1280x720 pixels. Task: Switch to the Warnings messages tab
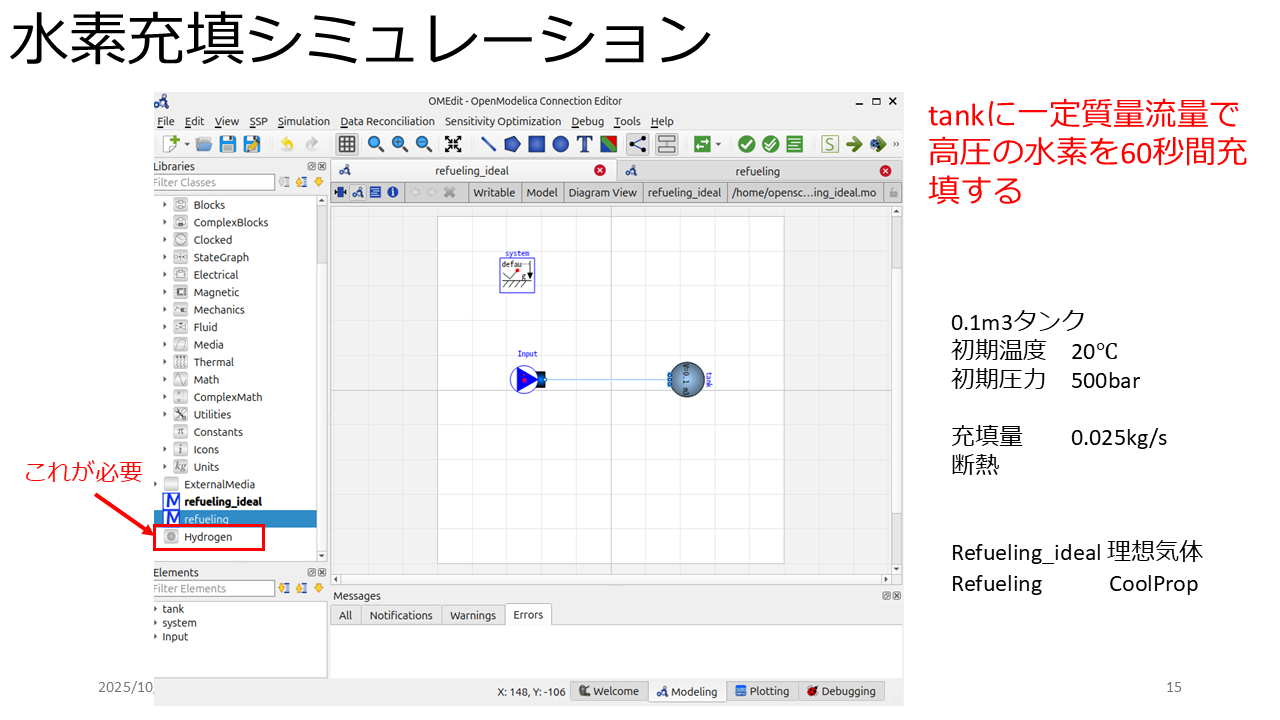click(x=472, y=615)
